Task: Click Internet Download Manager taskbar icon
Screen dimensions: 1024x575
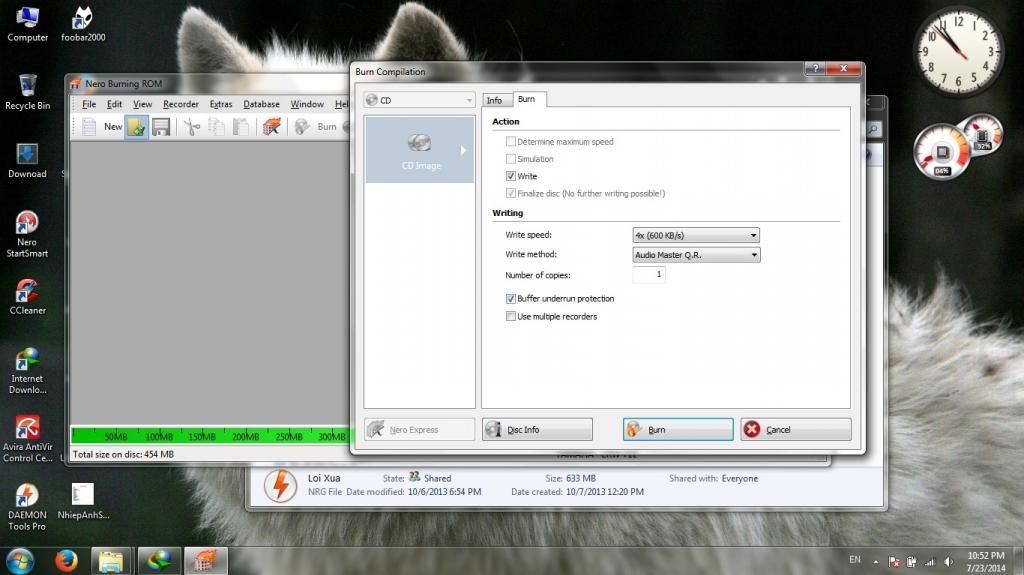Action: [159, 561]
